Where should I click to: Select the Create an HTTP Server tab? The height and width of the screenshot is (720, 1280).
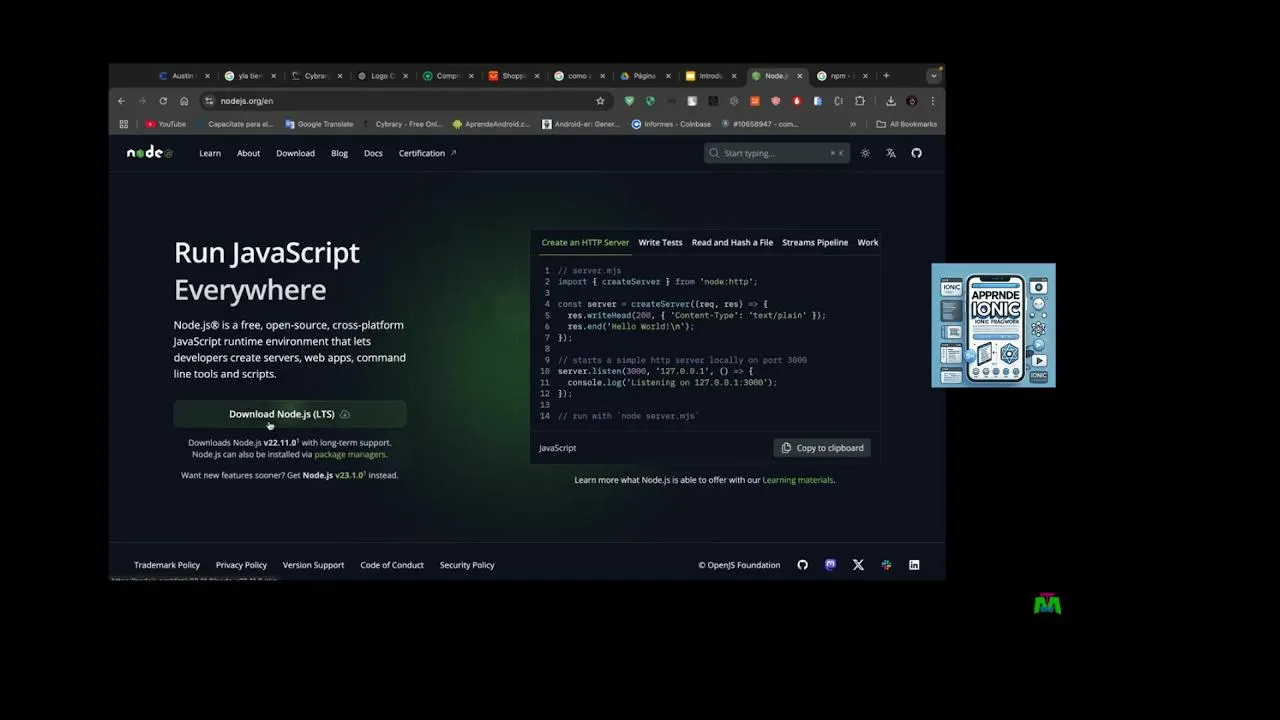[x=585, y=242]
